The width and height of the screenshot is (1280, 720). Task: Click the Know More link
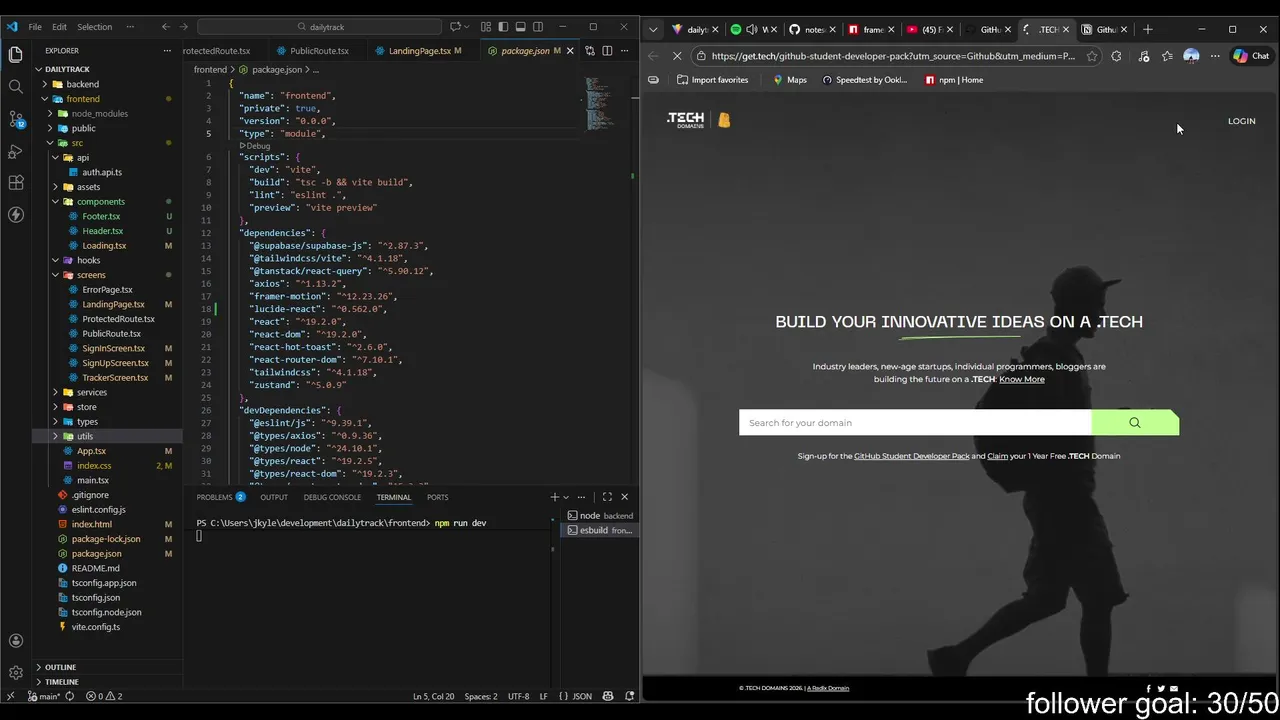point(1021,379)
